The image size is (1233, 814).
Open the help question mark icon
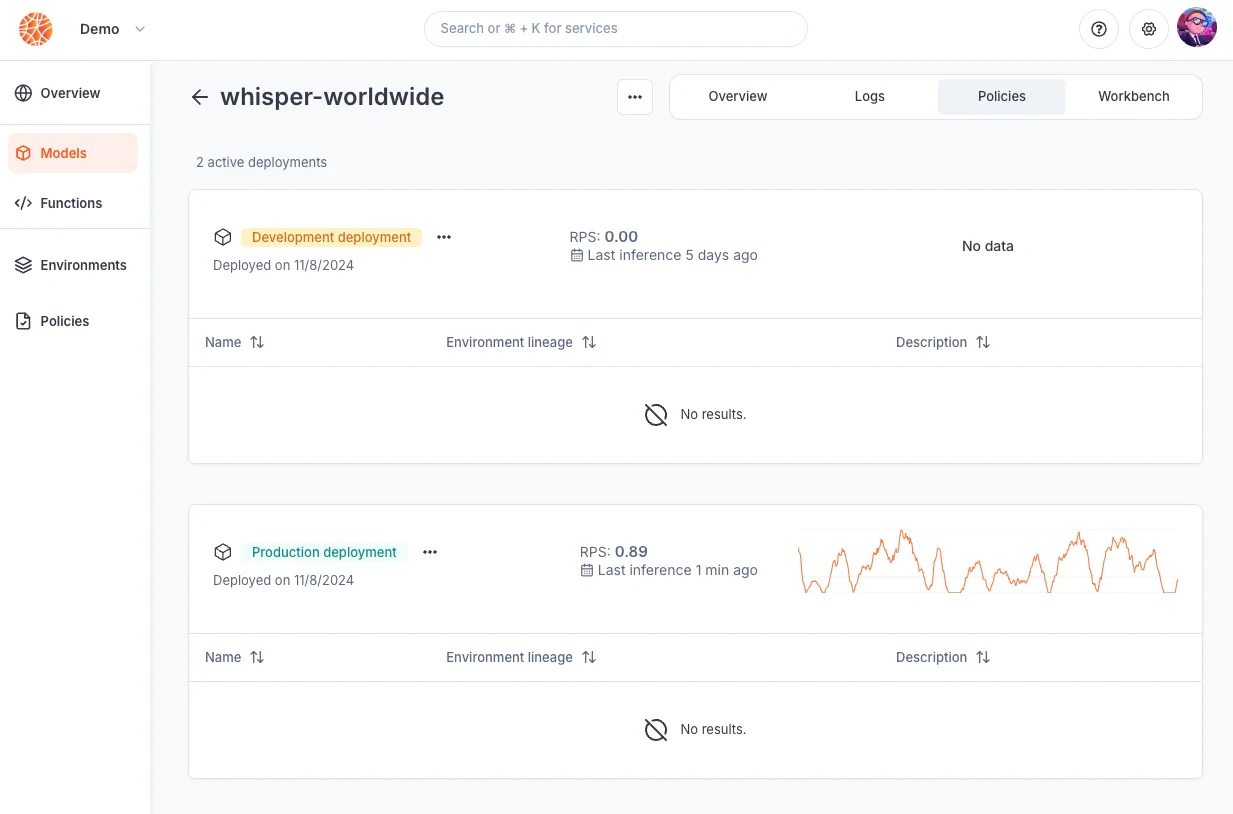[x=1099, y=29]
